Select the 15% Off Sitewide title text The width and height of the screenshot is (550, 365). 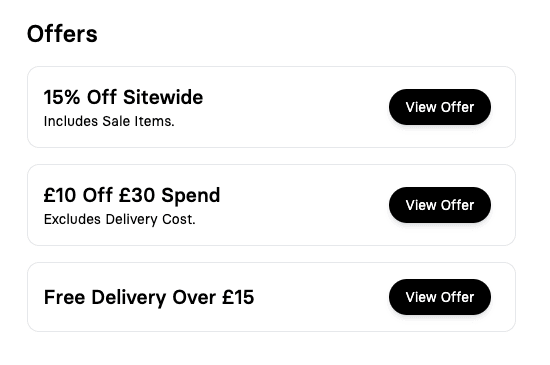(x=123, y=97)
